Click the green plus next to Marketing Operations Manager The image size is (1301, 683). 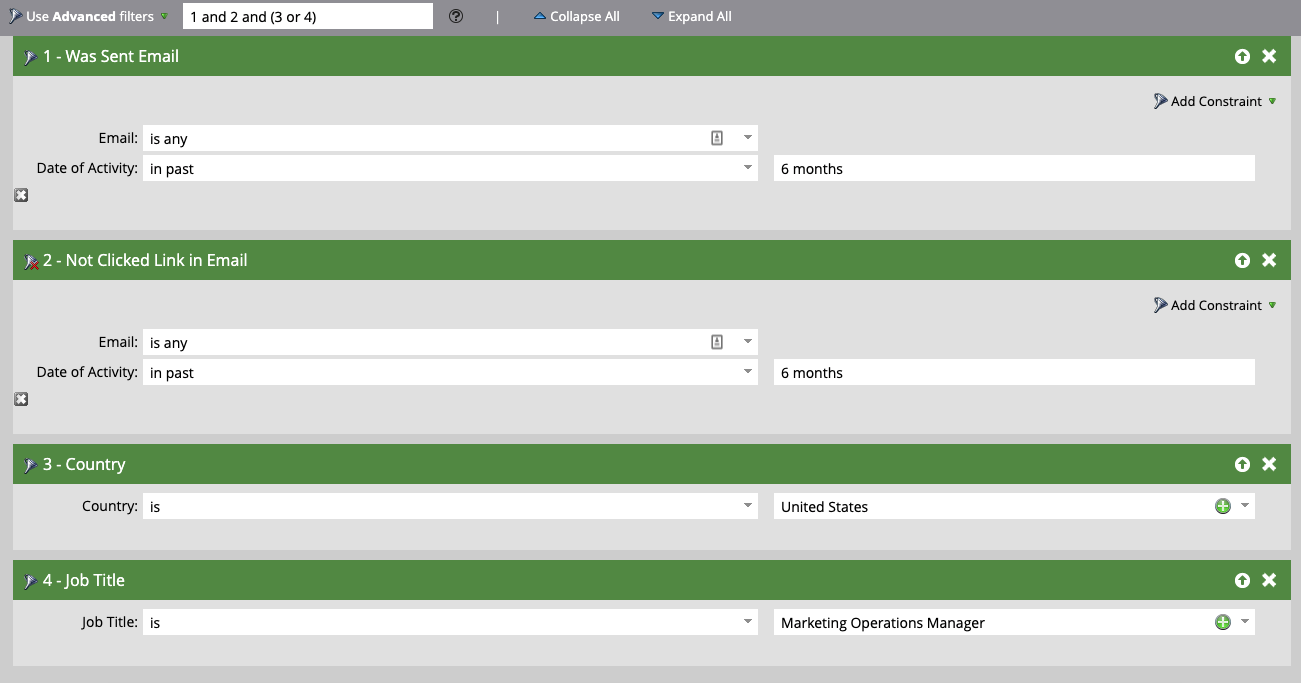click(x=1222, y=622)
